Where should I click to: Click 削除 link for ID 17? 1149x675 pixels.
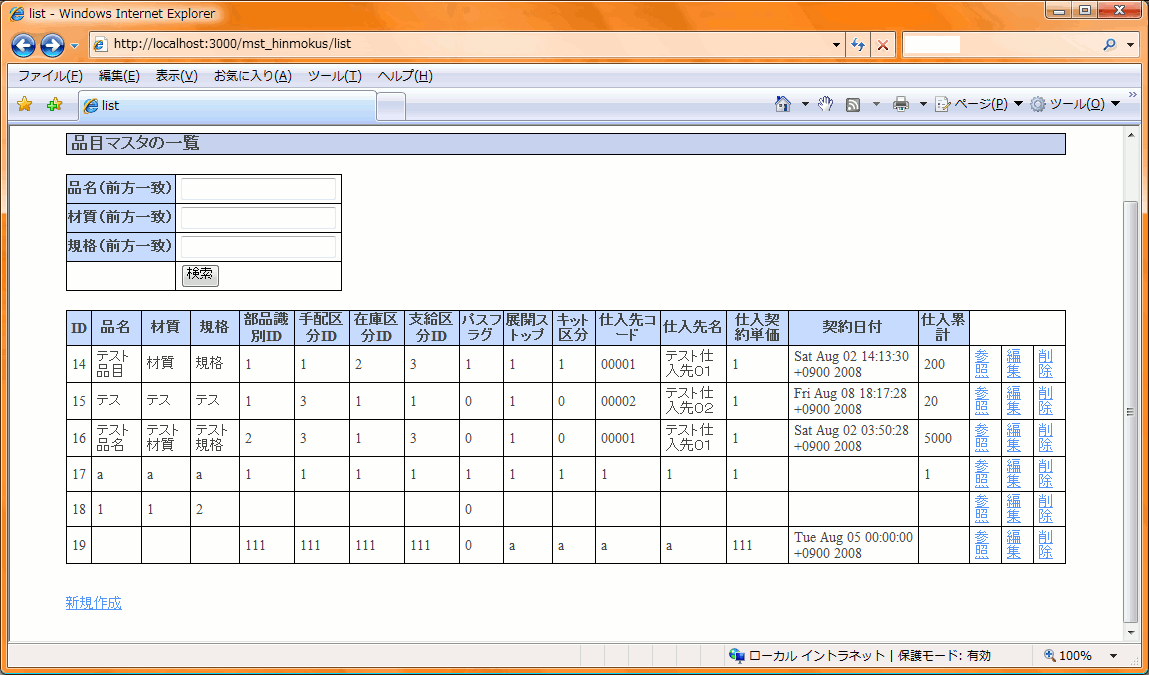(1046, 473)
